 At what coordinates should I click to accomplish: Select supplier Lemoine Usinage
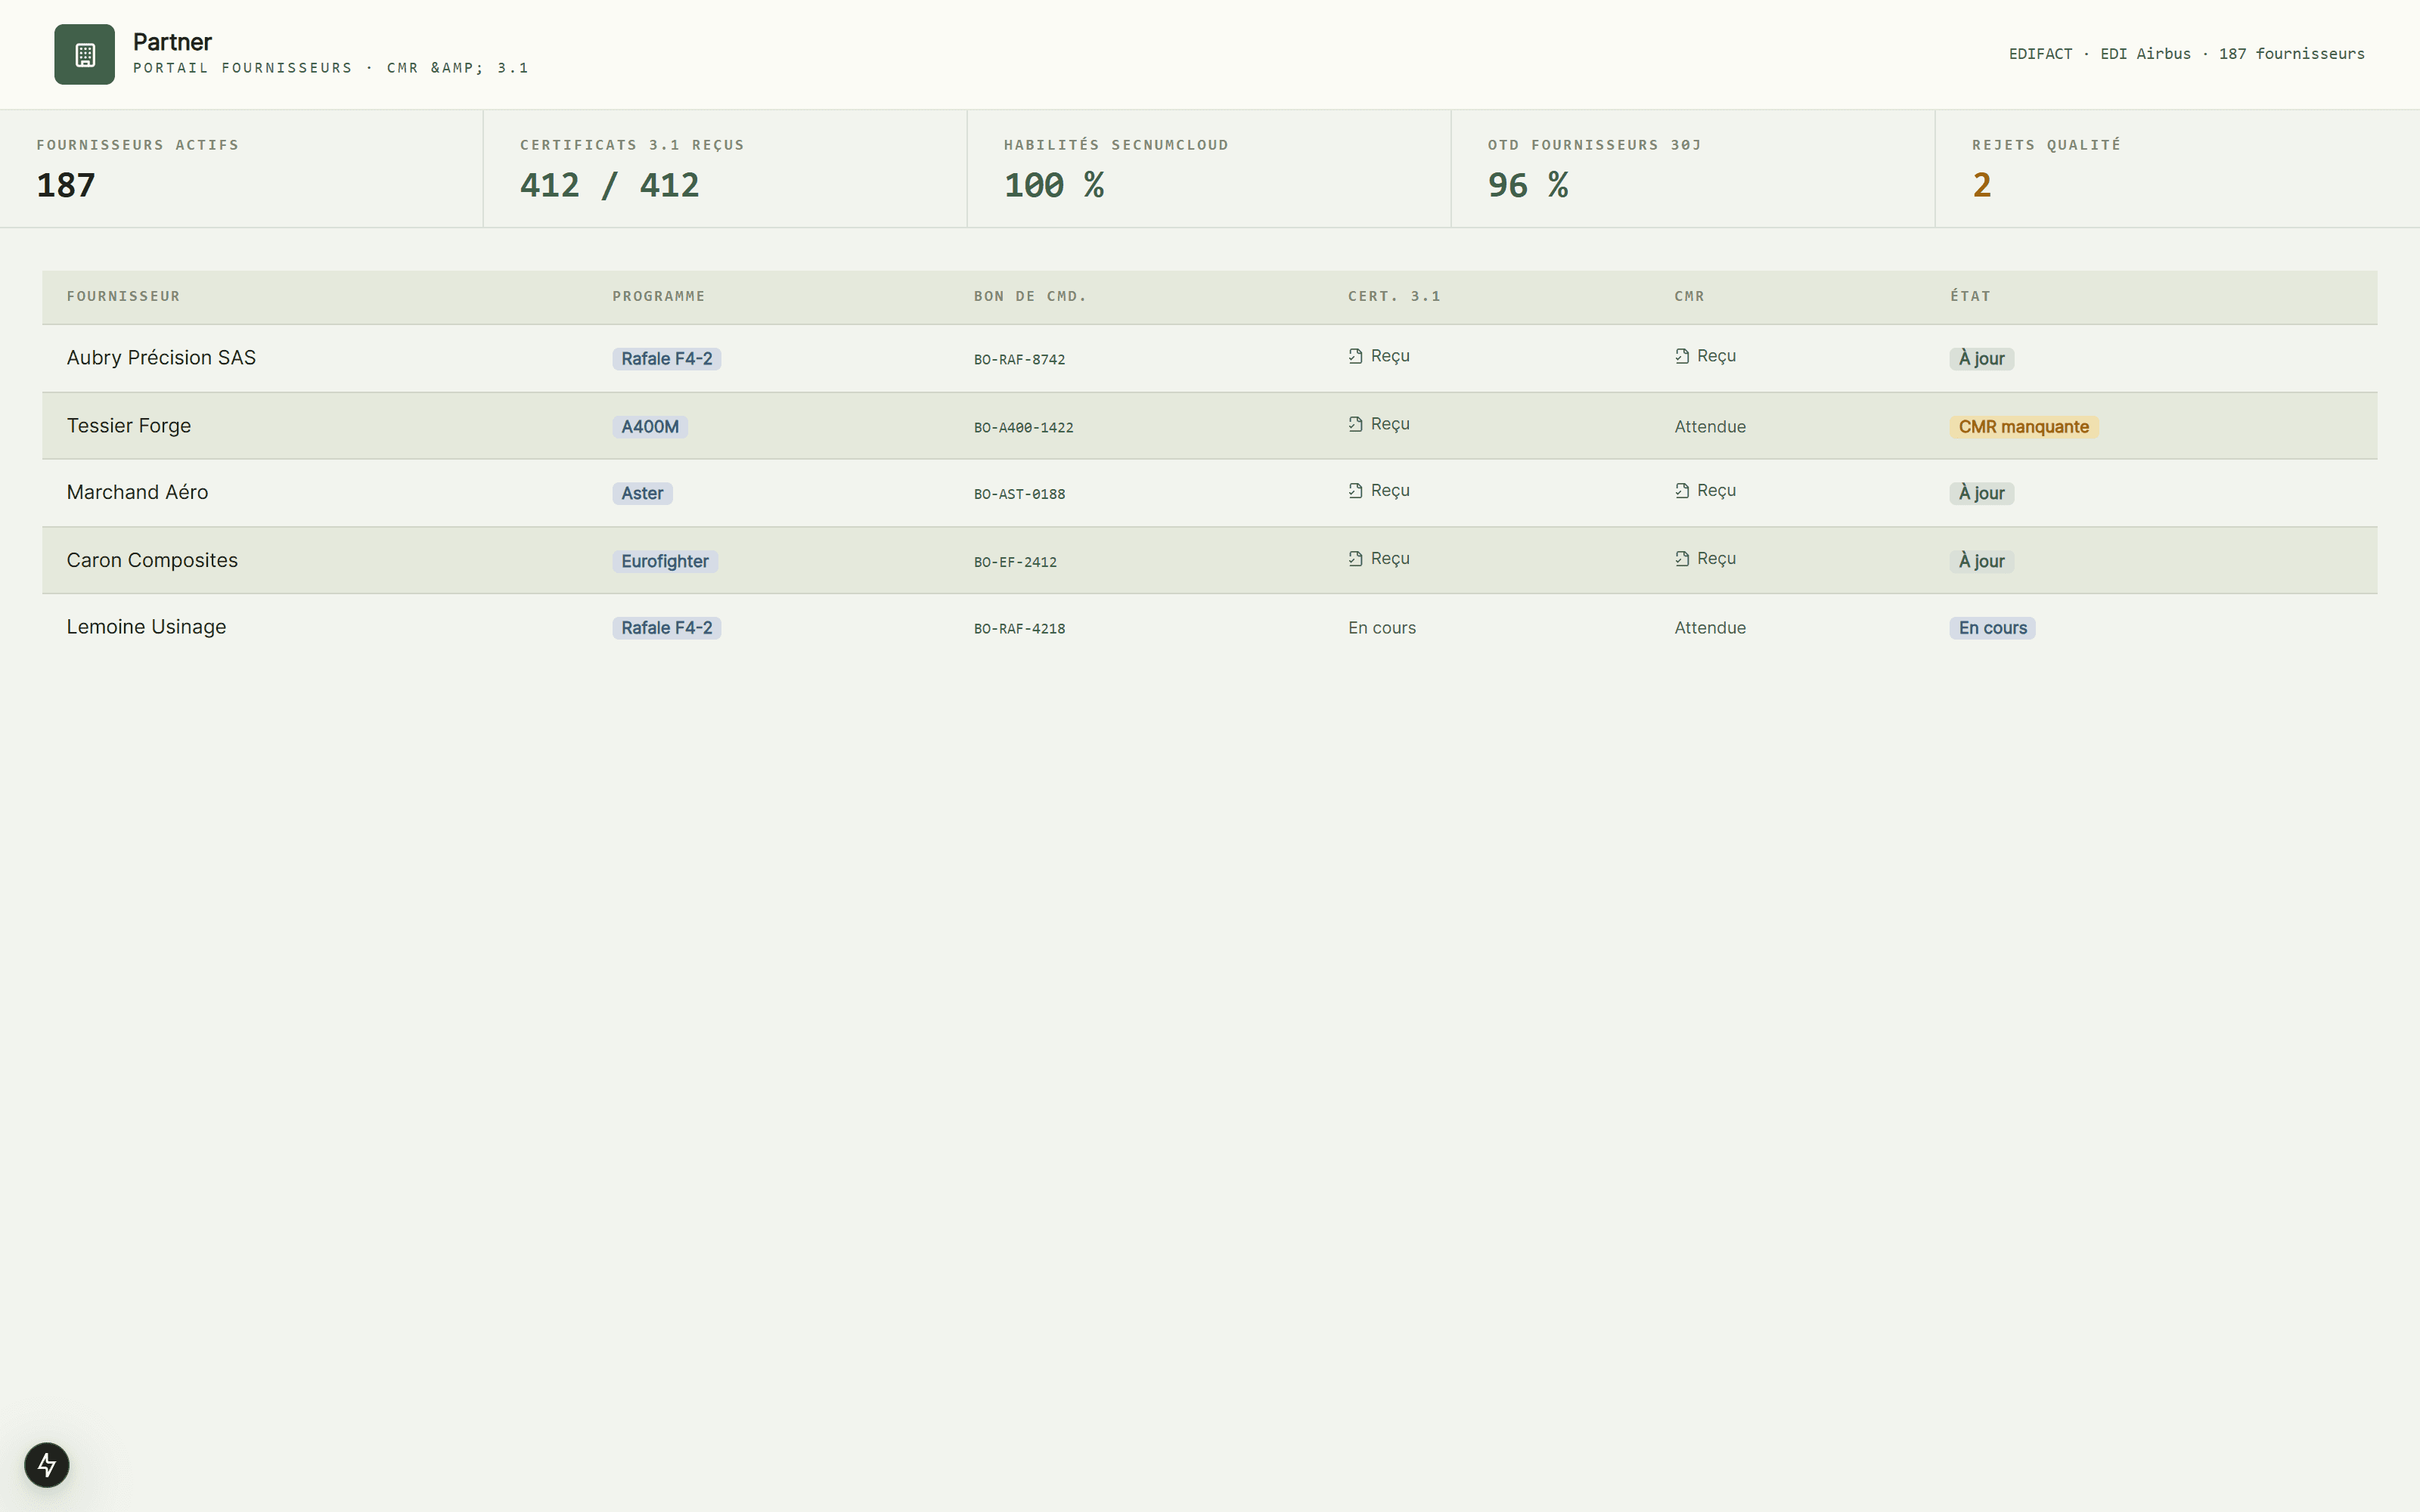click(146, 627)
